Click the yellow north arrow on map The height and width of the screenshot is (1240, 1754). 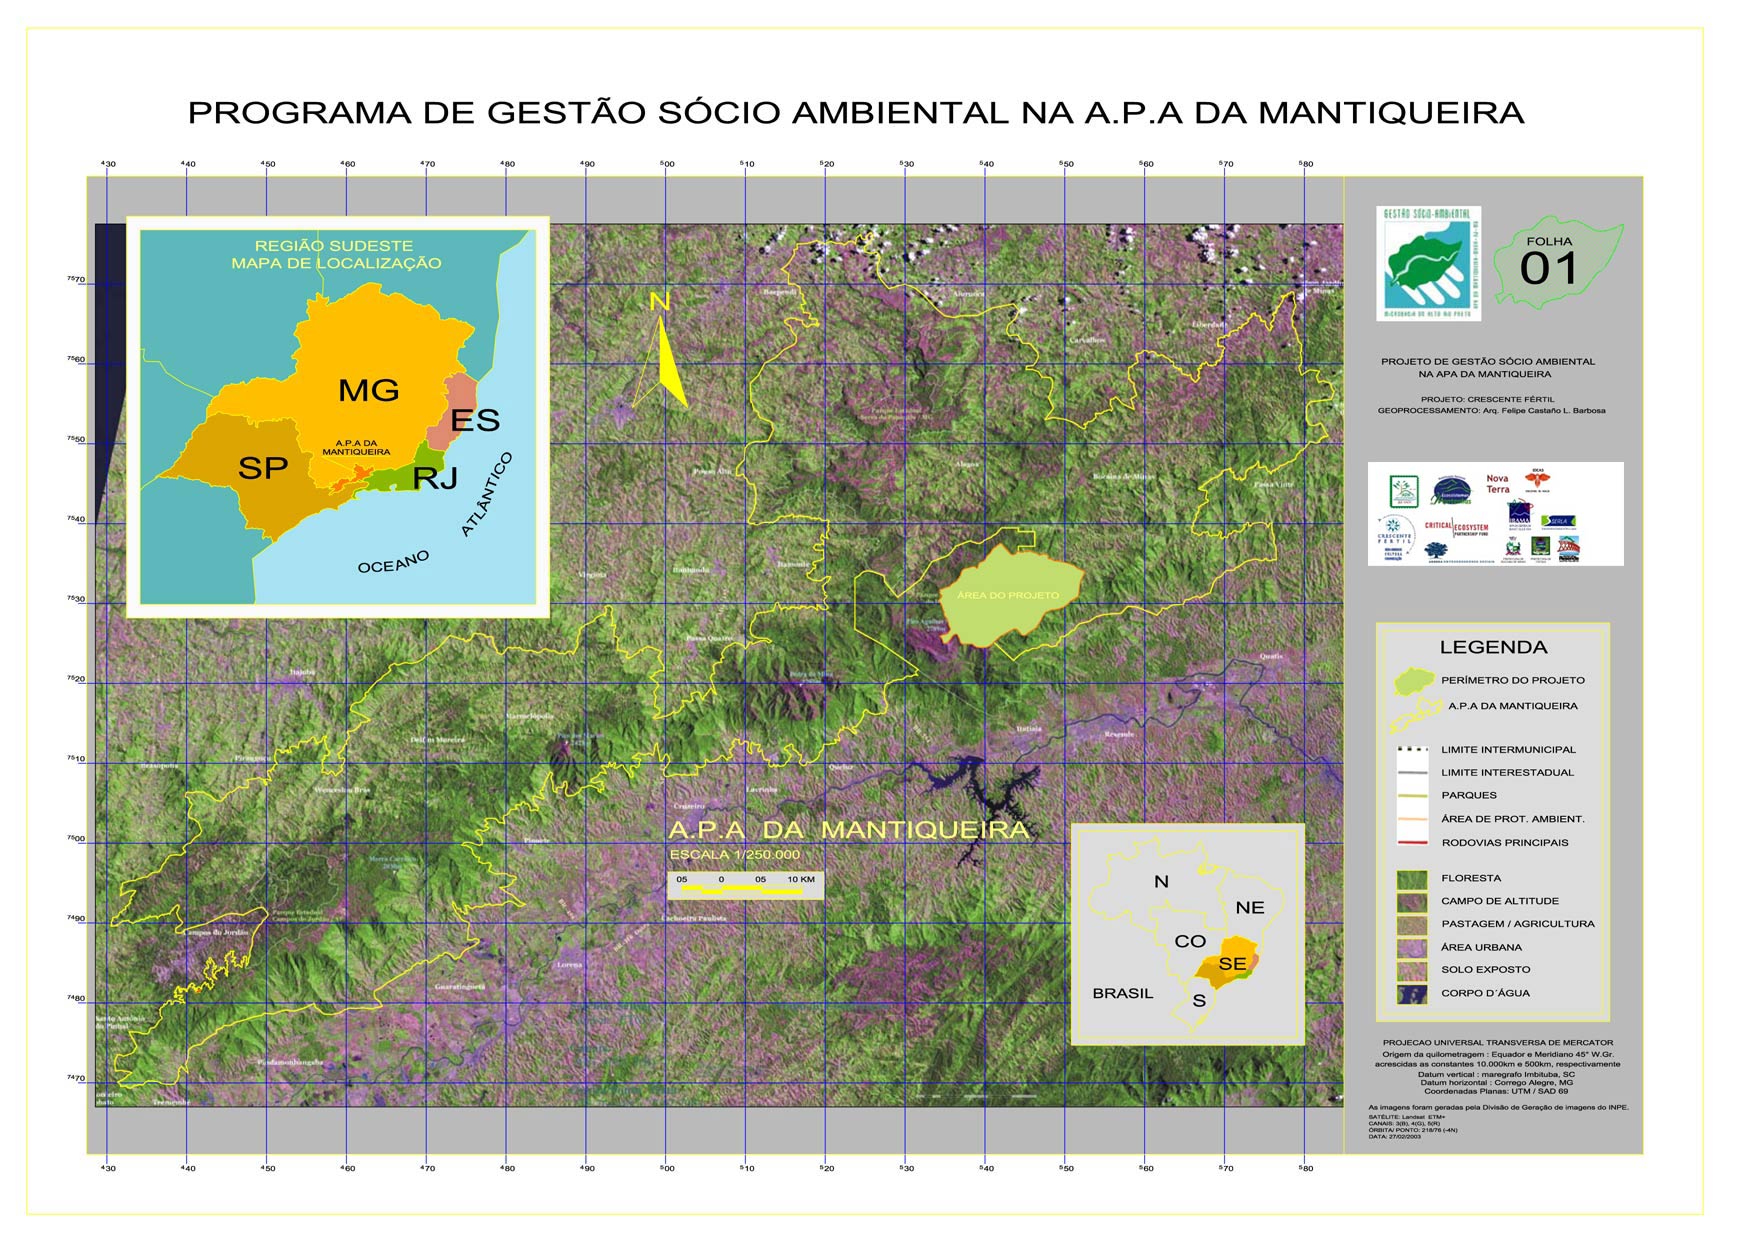pos(666,357)
